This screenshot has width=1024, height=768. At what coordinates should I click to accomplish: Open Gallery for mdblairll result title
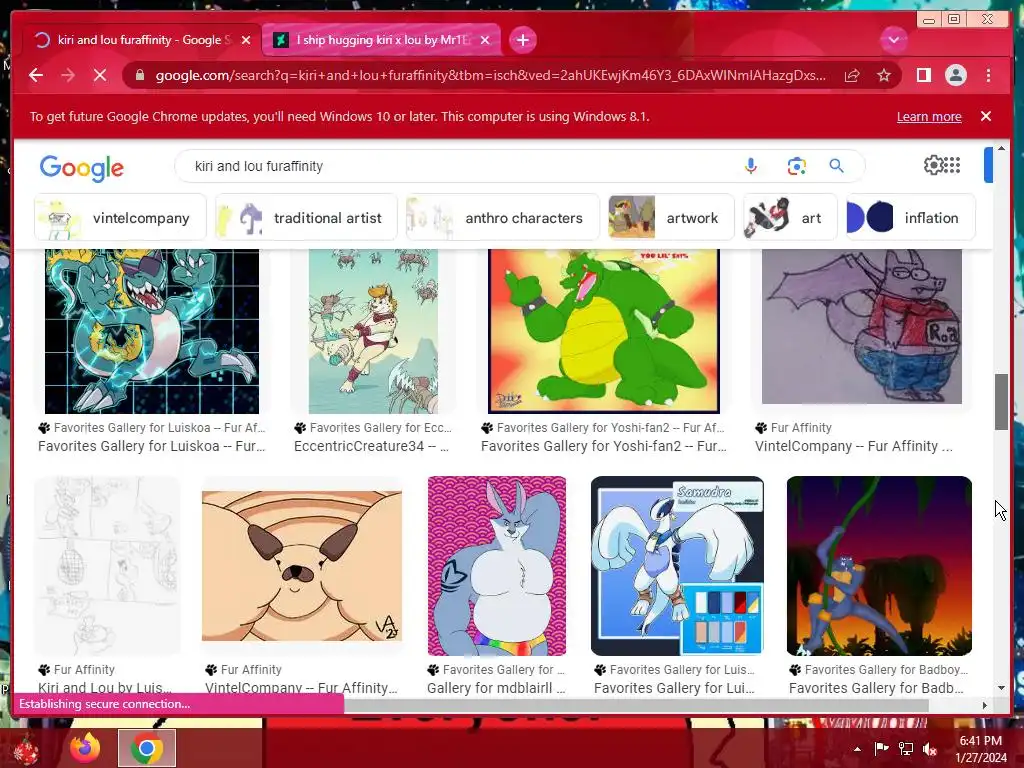(x=496, y=688)
